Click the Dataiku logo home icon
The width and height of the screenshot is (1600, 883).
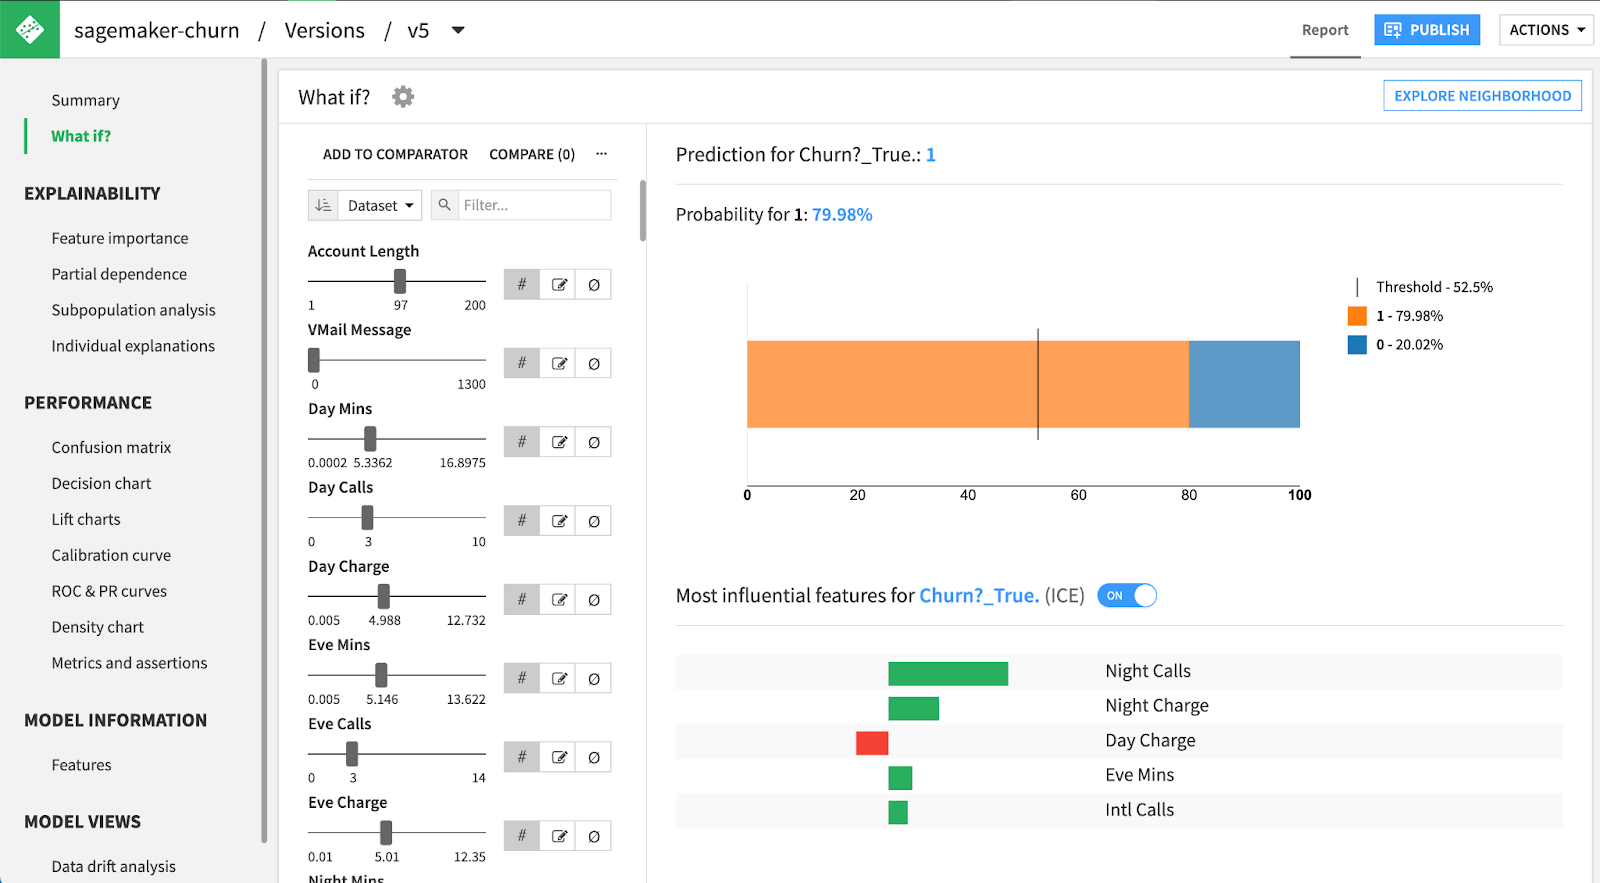point(30,29)
